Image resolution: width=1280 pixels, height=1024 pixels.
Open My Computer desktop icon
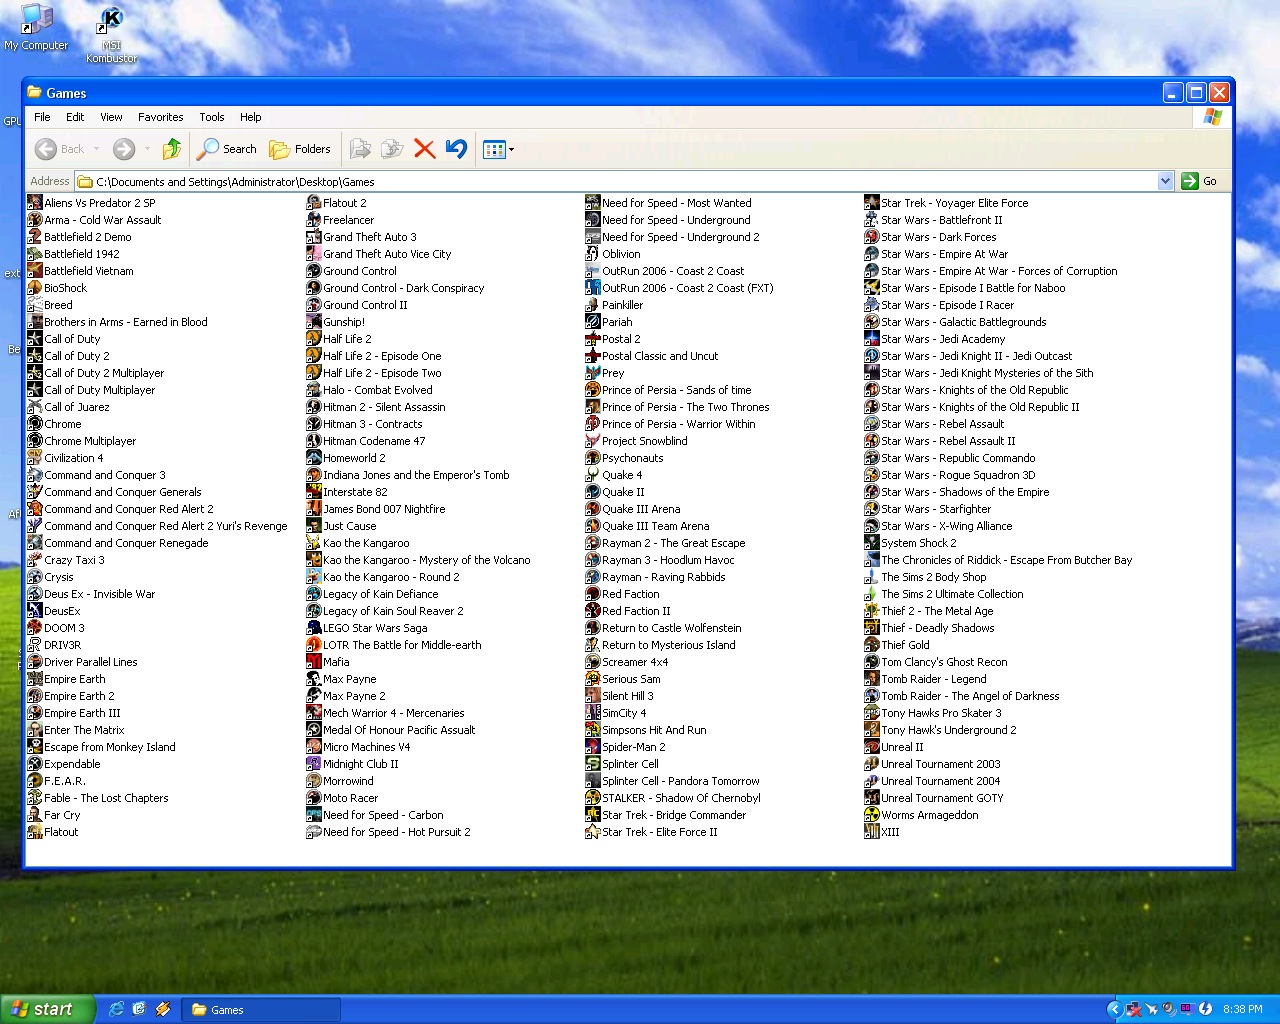[36, 27]
